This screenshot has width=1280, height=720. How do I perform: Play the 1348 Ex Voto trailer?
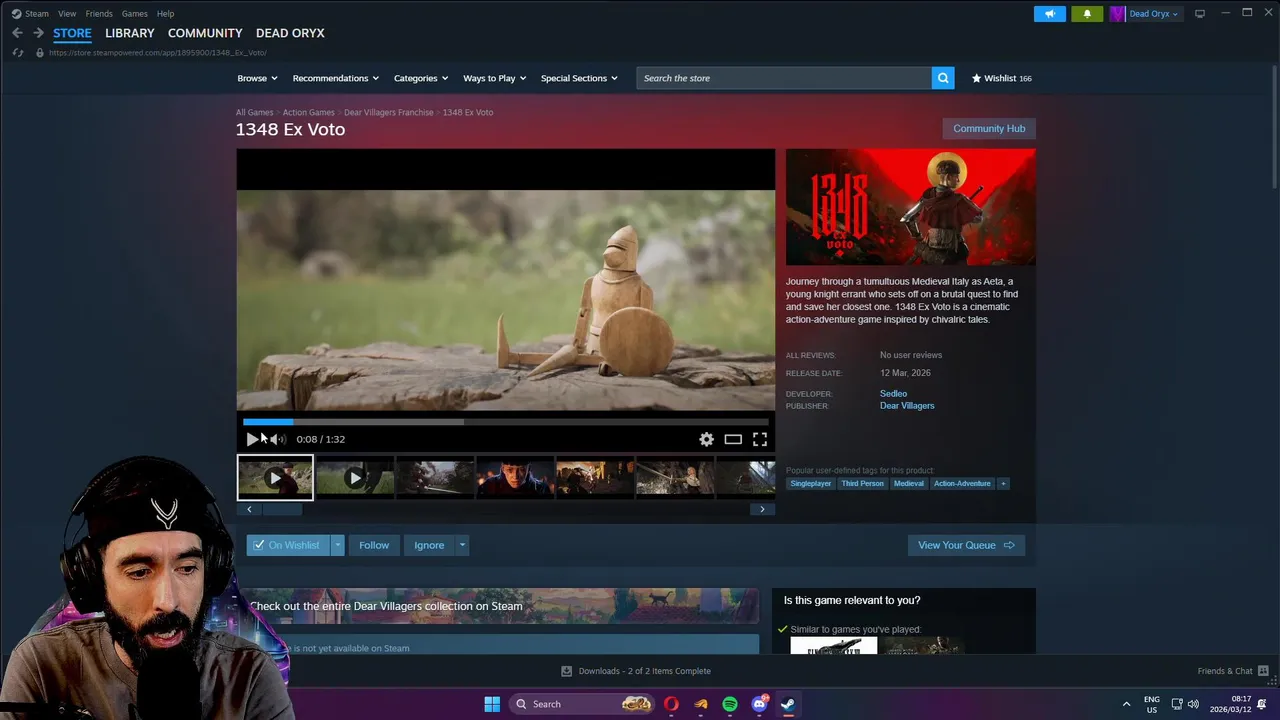[x=252, y=439]
